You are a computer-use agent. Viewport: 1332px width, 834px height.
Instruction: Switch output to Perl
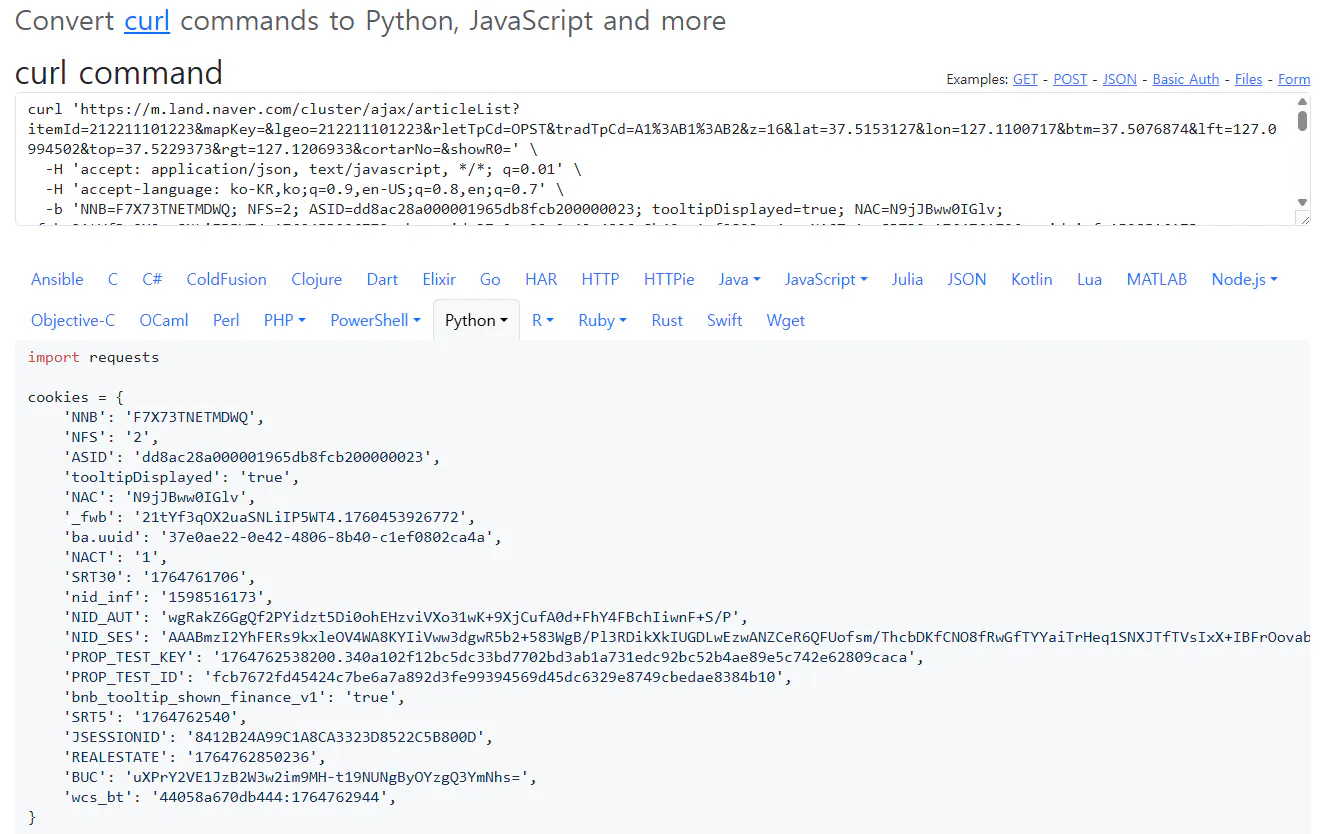point(226,320)
